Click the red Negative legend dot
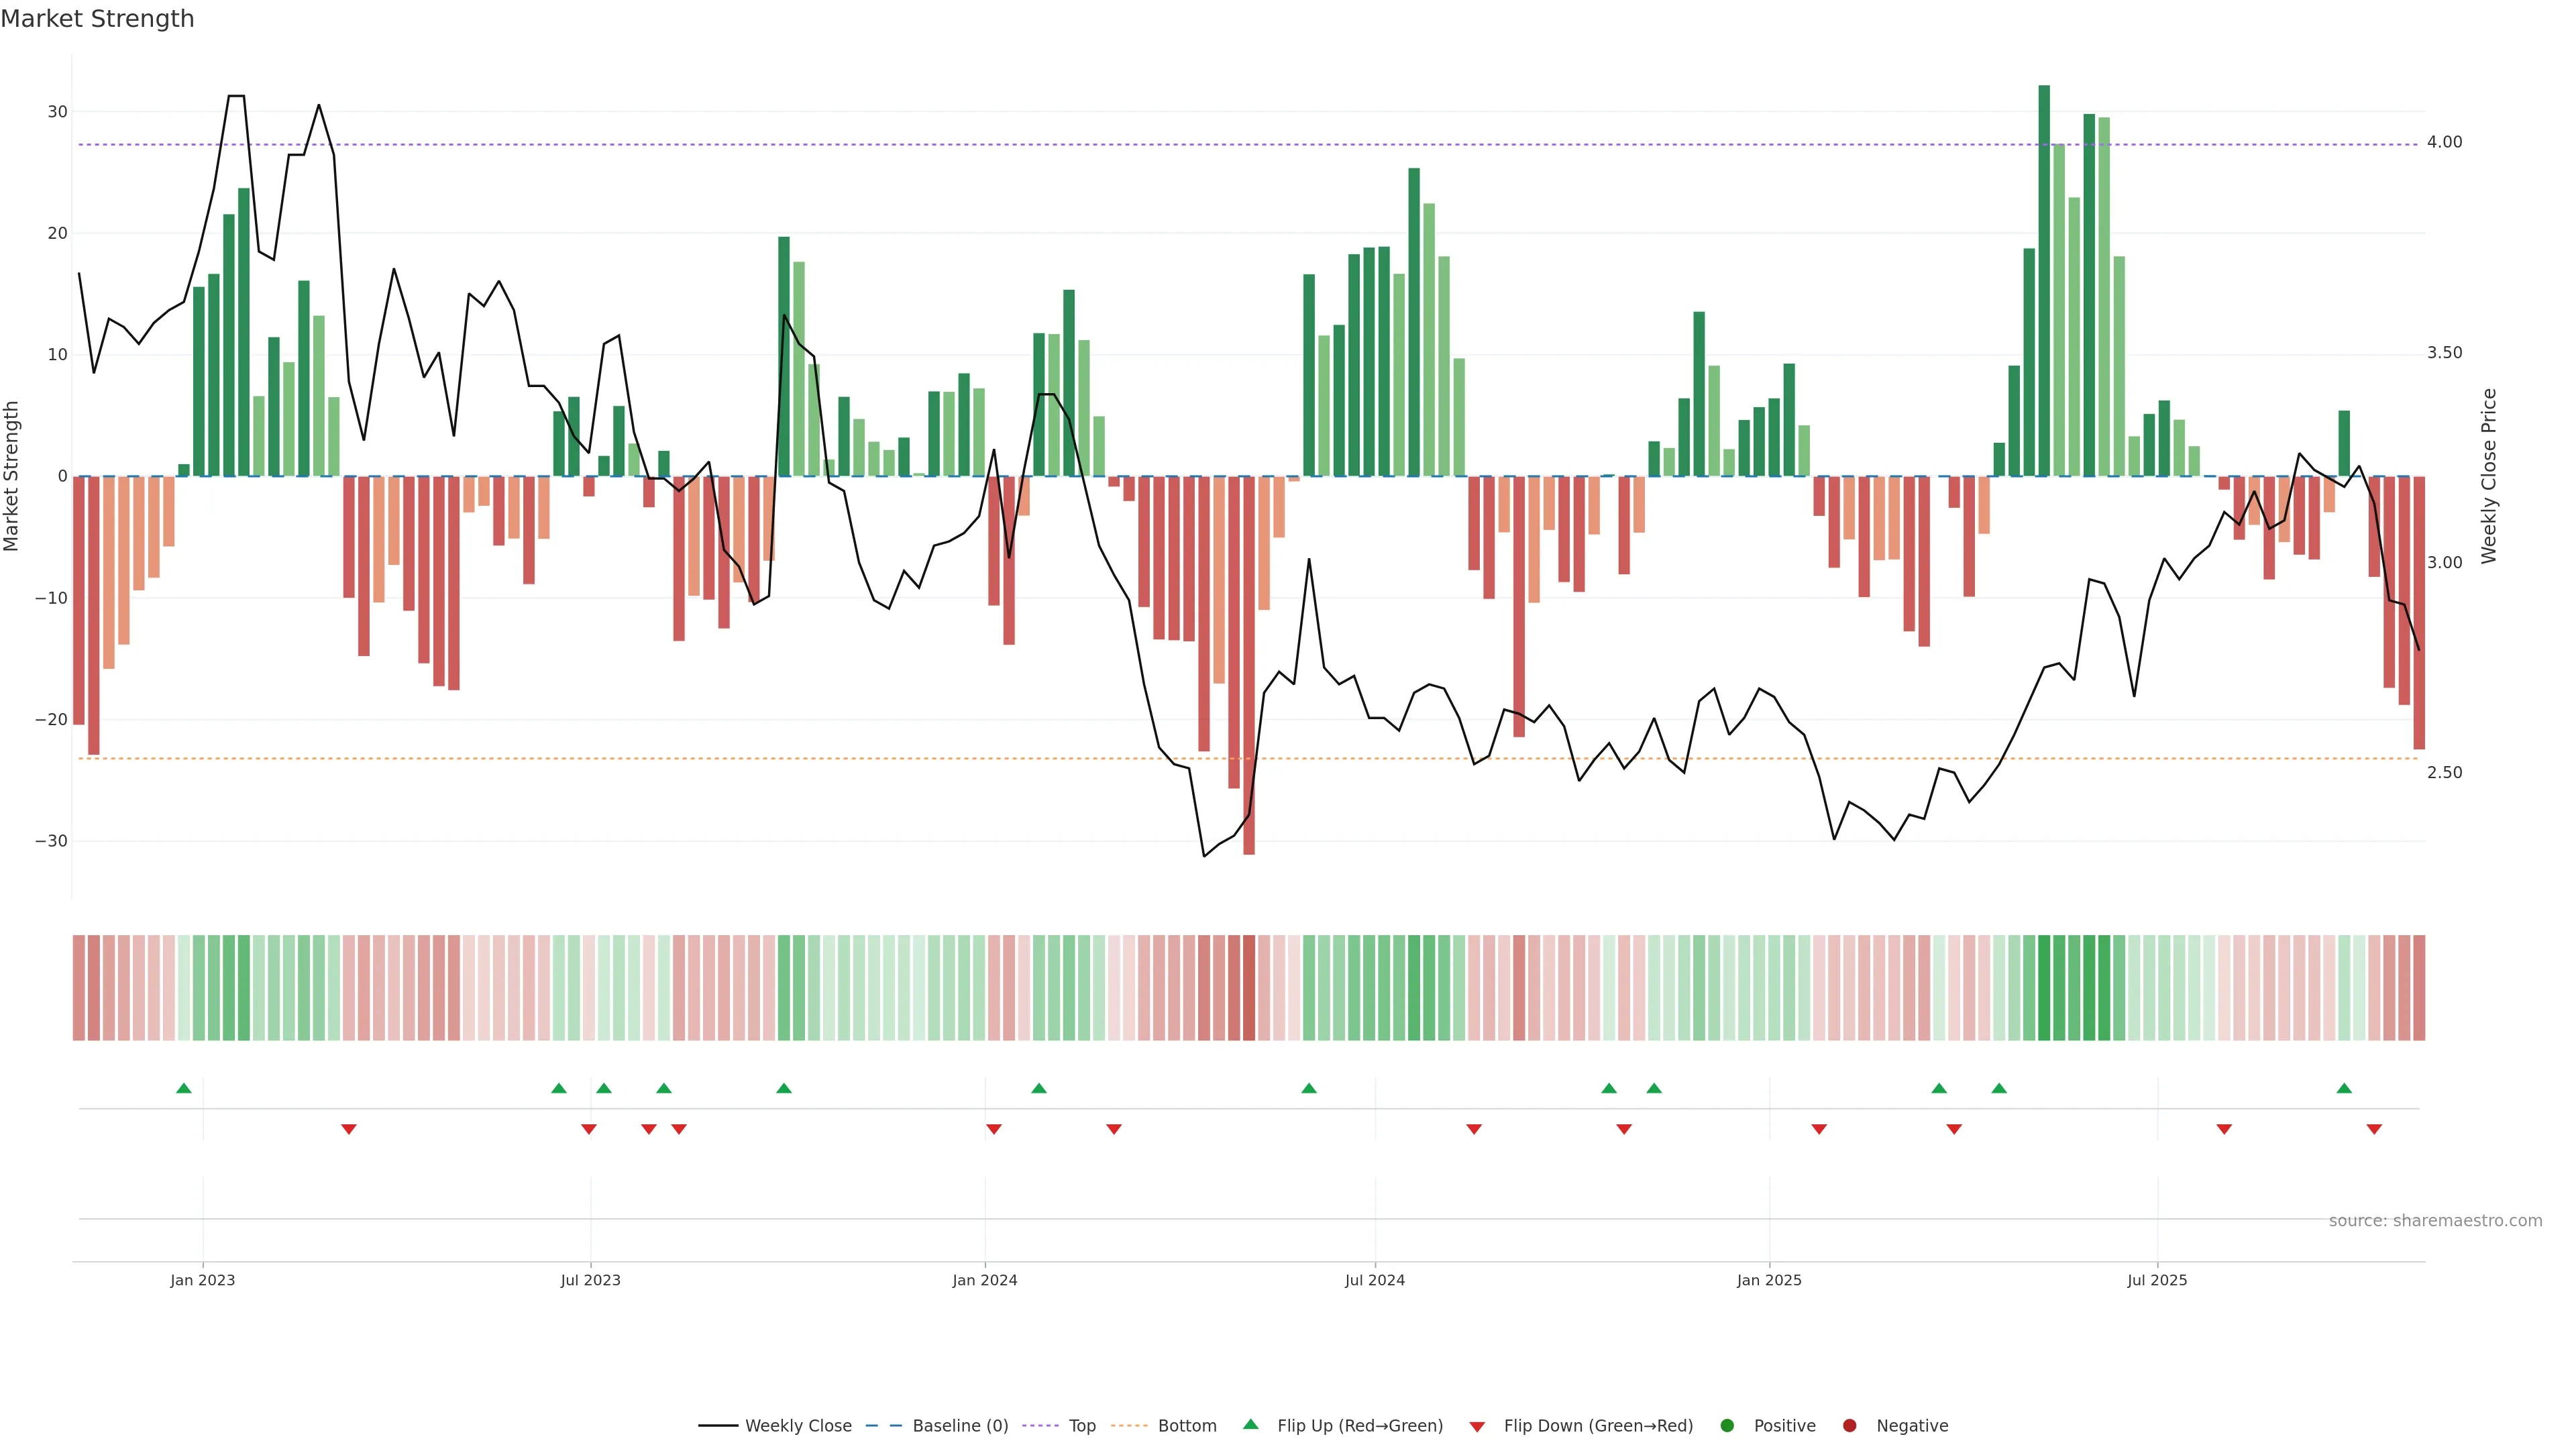This screenshot has width=2576, height=1449. click(x=1849, y=1426)
